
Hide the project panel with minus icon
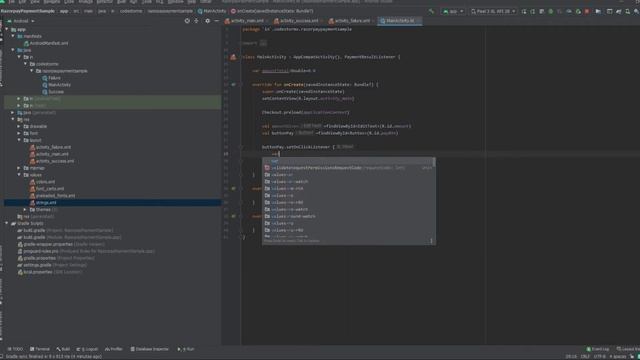click(217, 21)
